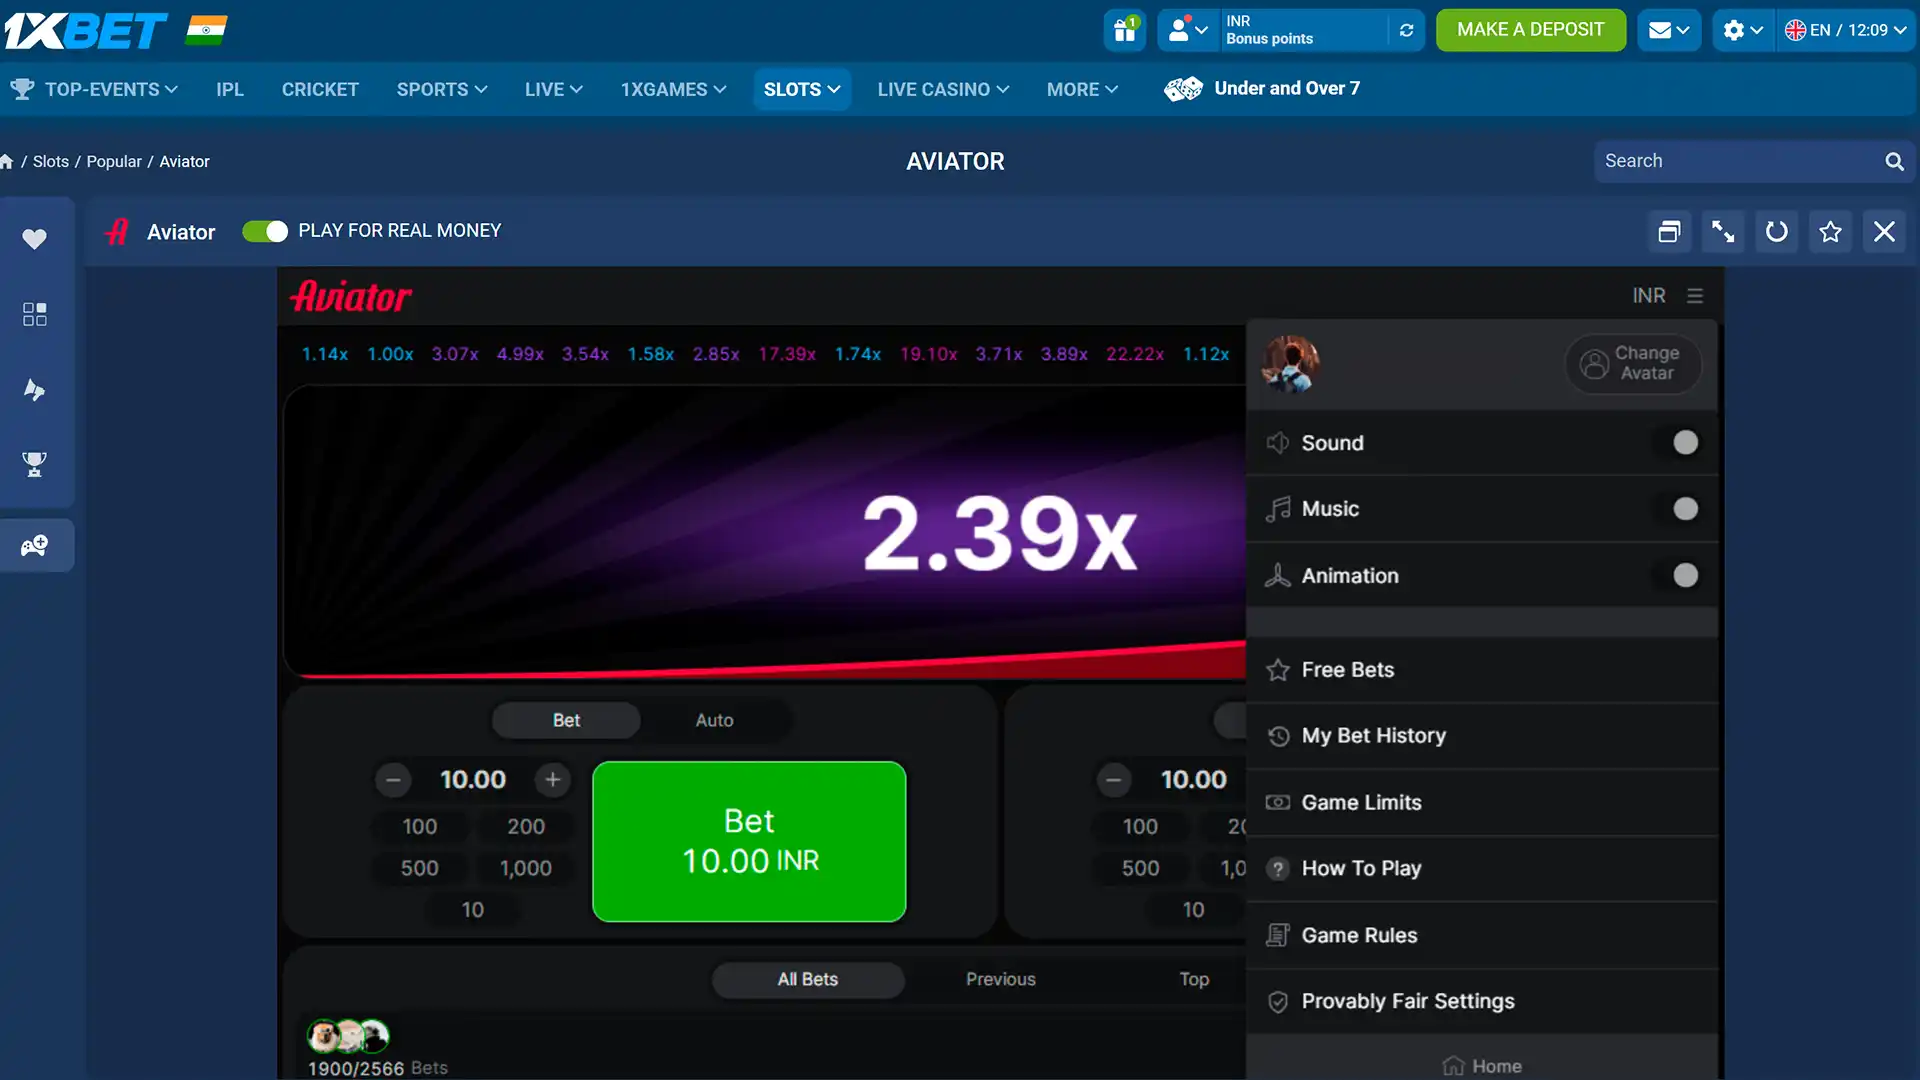
Task: Star Aviator as a favorite game
Action: [1830, 231]
